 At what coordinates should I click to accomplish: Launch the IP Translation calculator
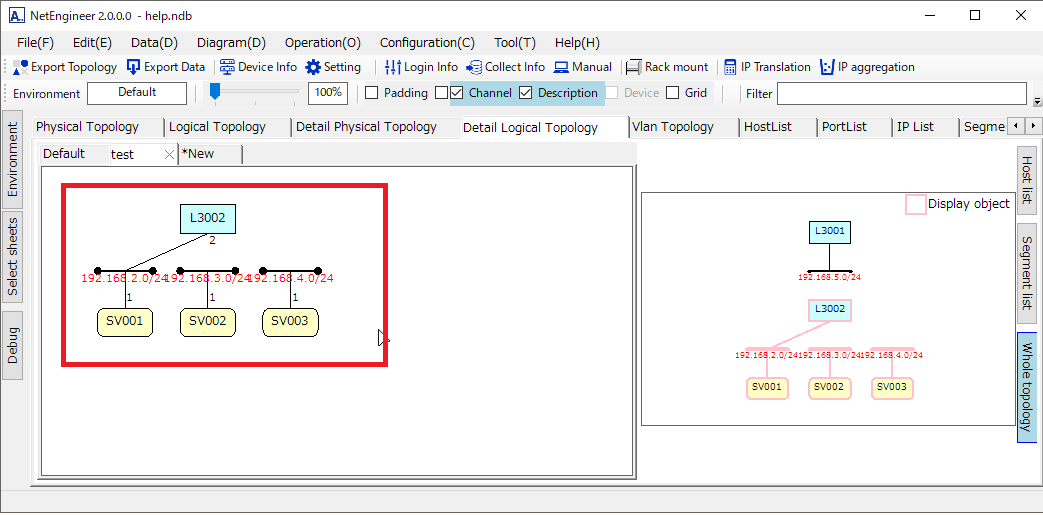[730, 67]
